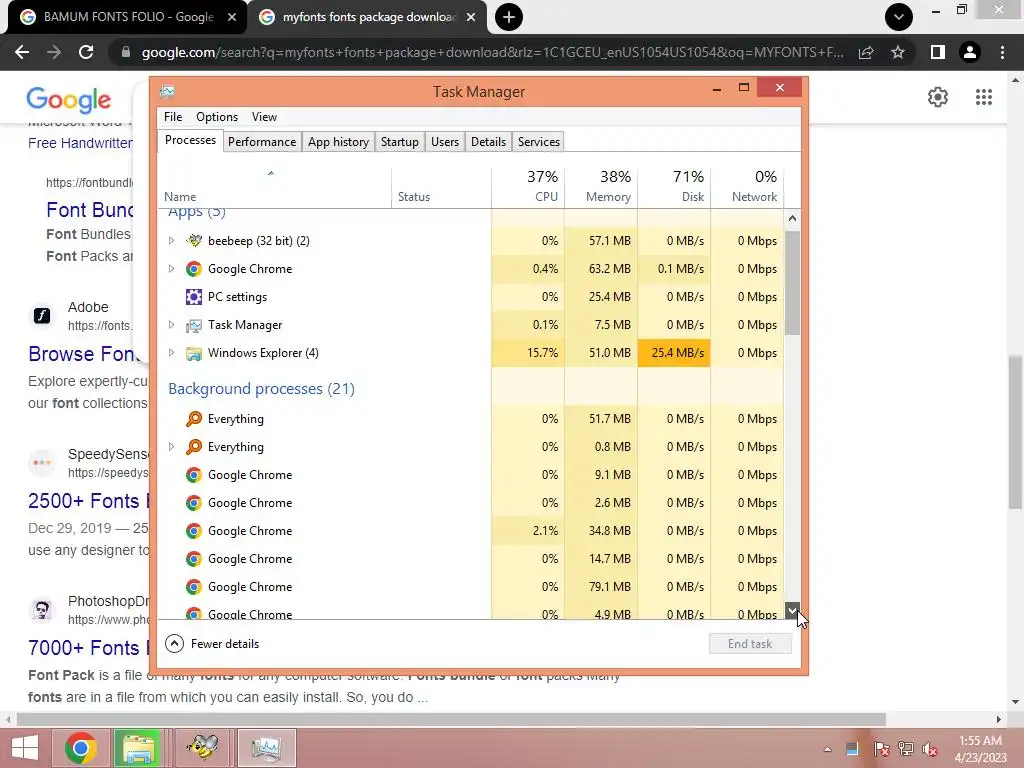Open the View menu in Task Manager
This screenshot has height=768, width=1024.
pyautogui.click(x=264, y=117)
